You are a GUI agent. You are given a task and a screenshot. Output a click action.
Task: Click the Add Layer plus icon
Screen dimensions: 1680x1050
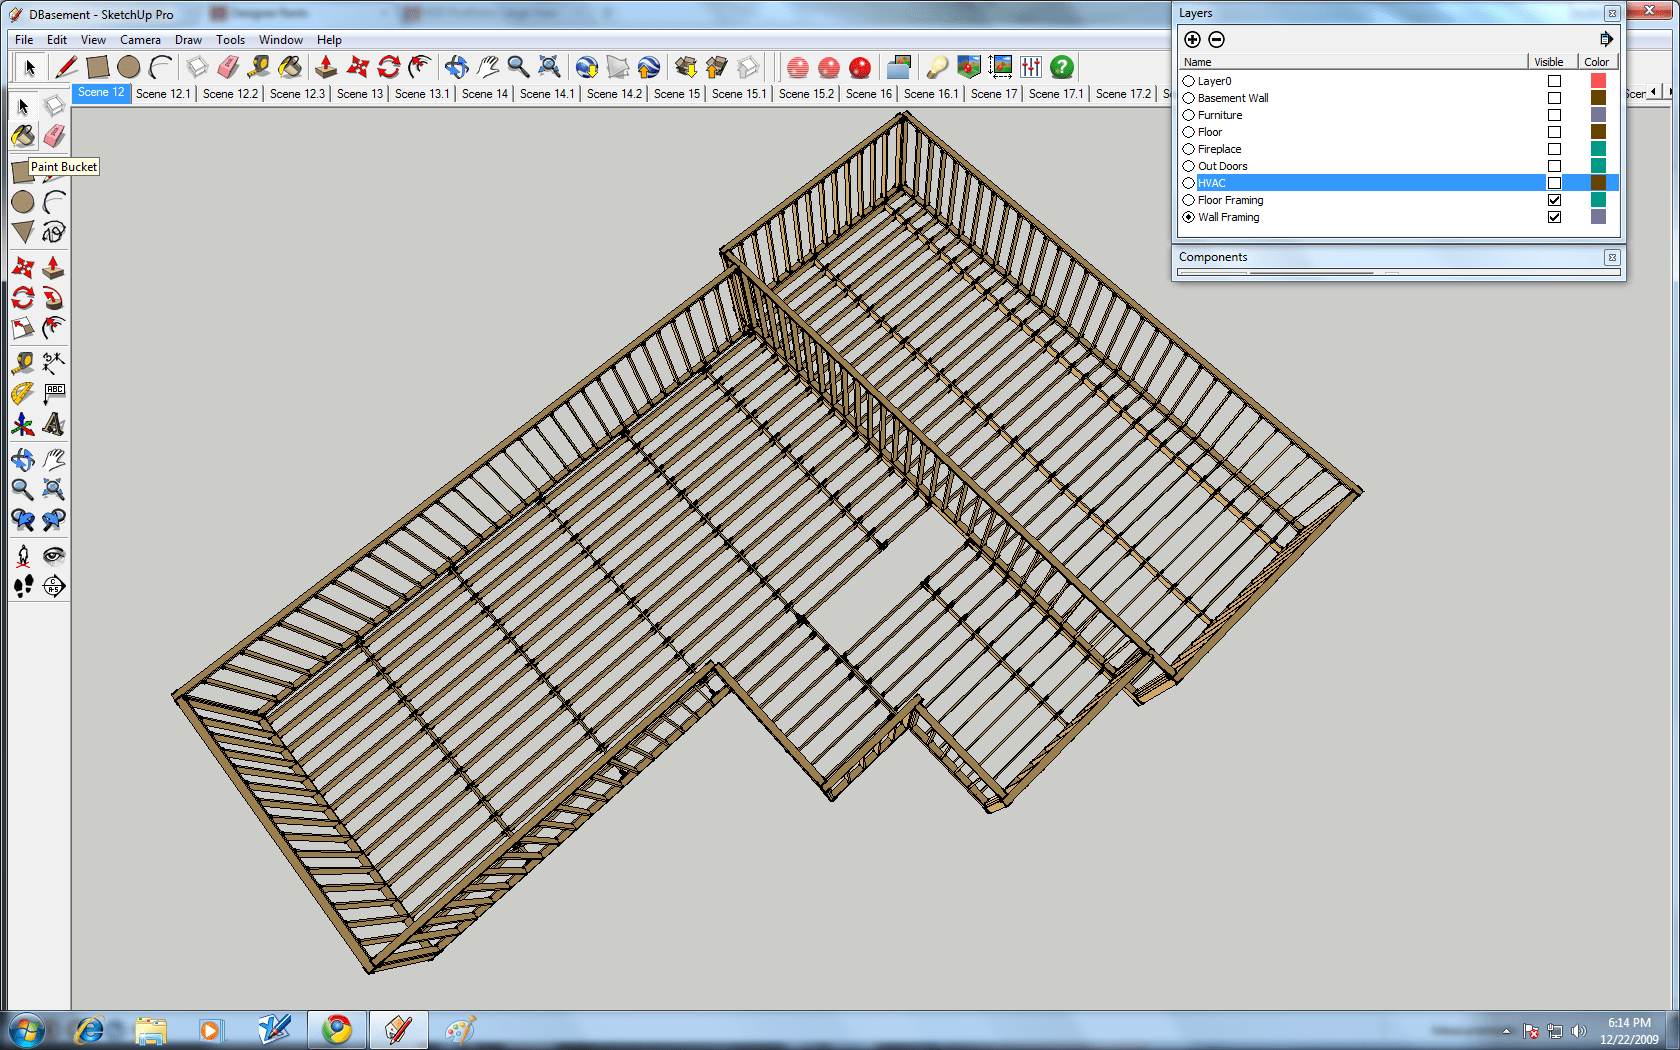pyautogui.click(x=1192, y=39)
